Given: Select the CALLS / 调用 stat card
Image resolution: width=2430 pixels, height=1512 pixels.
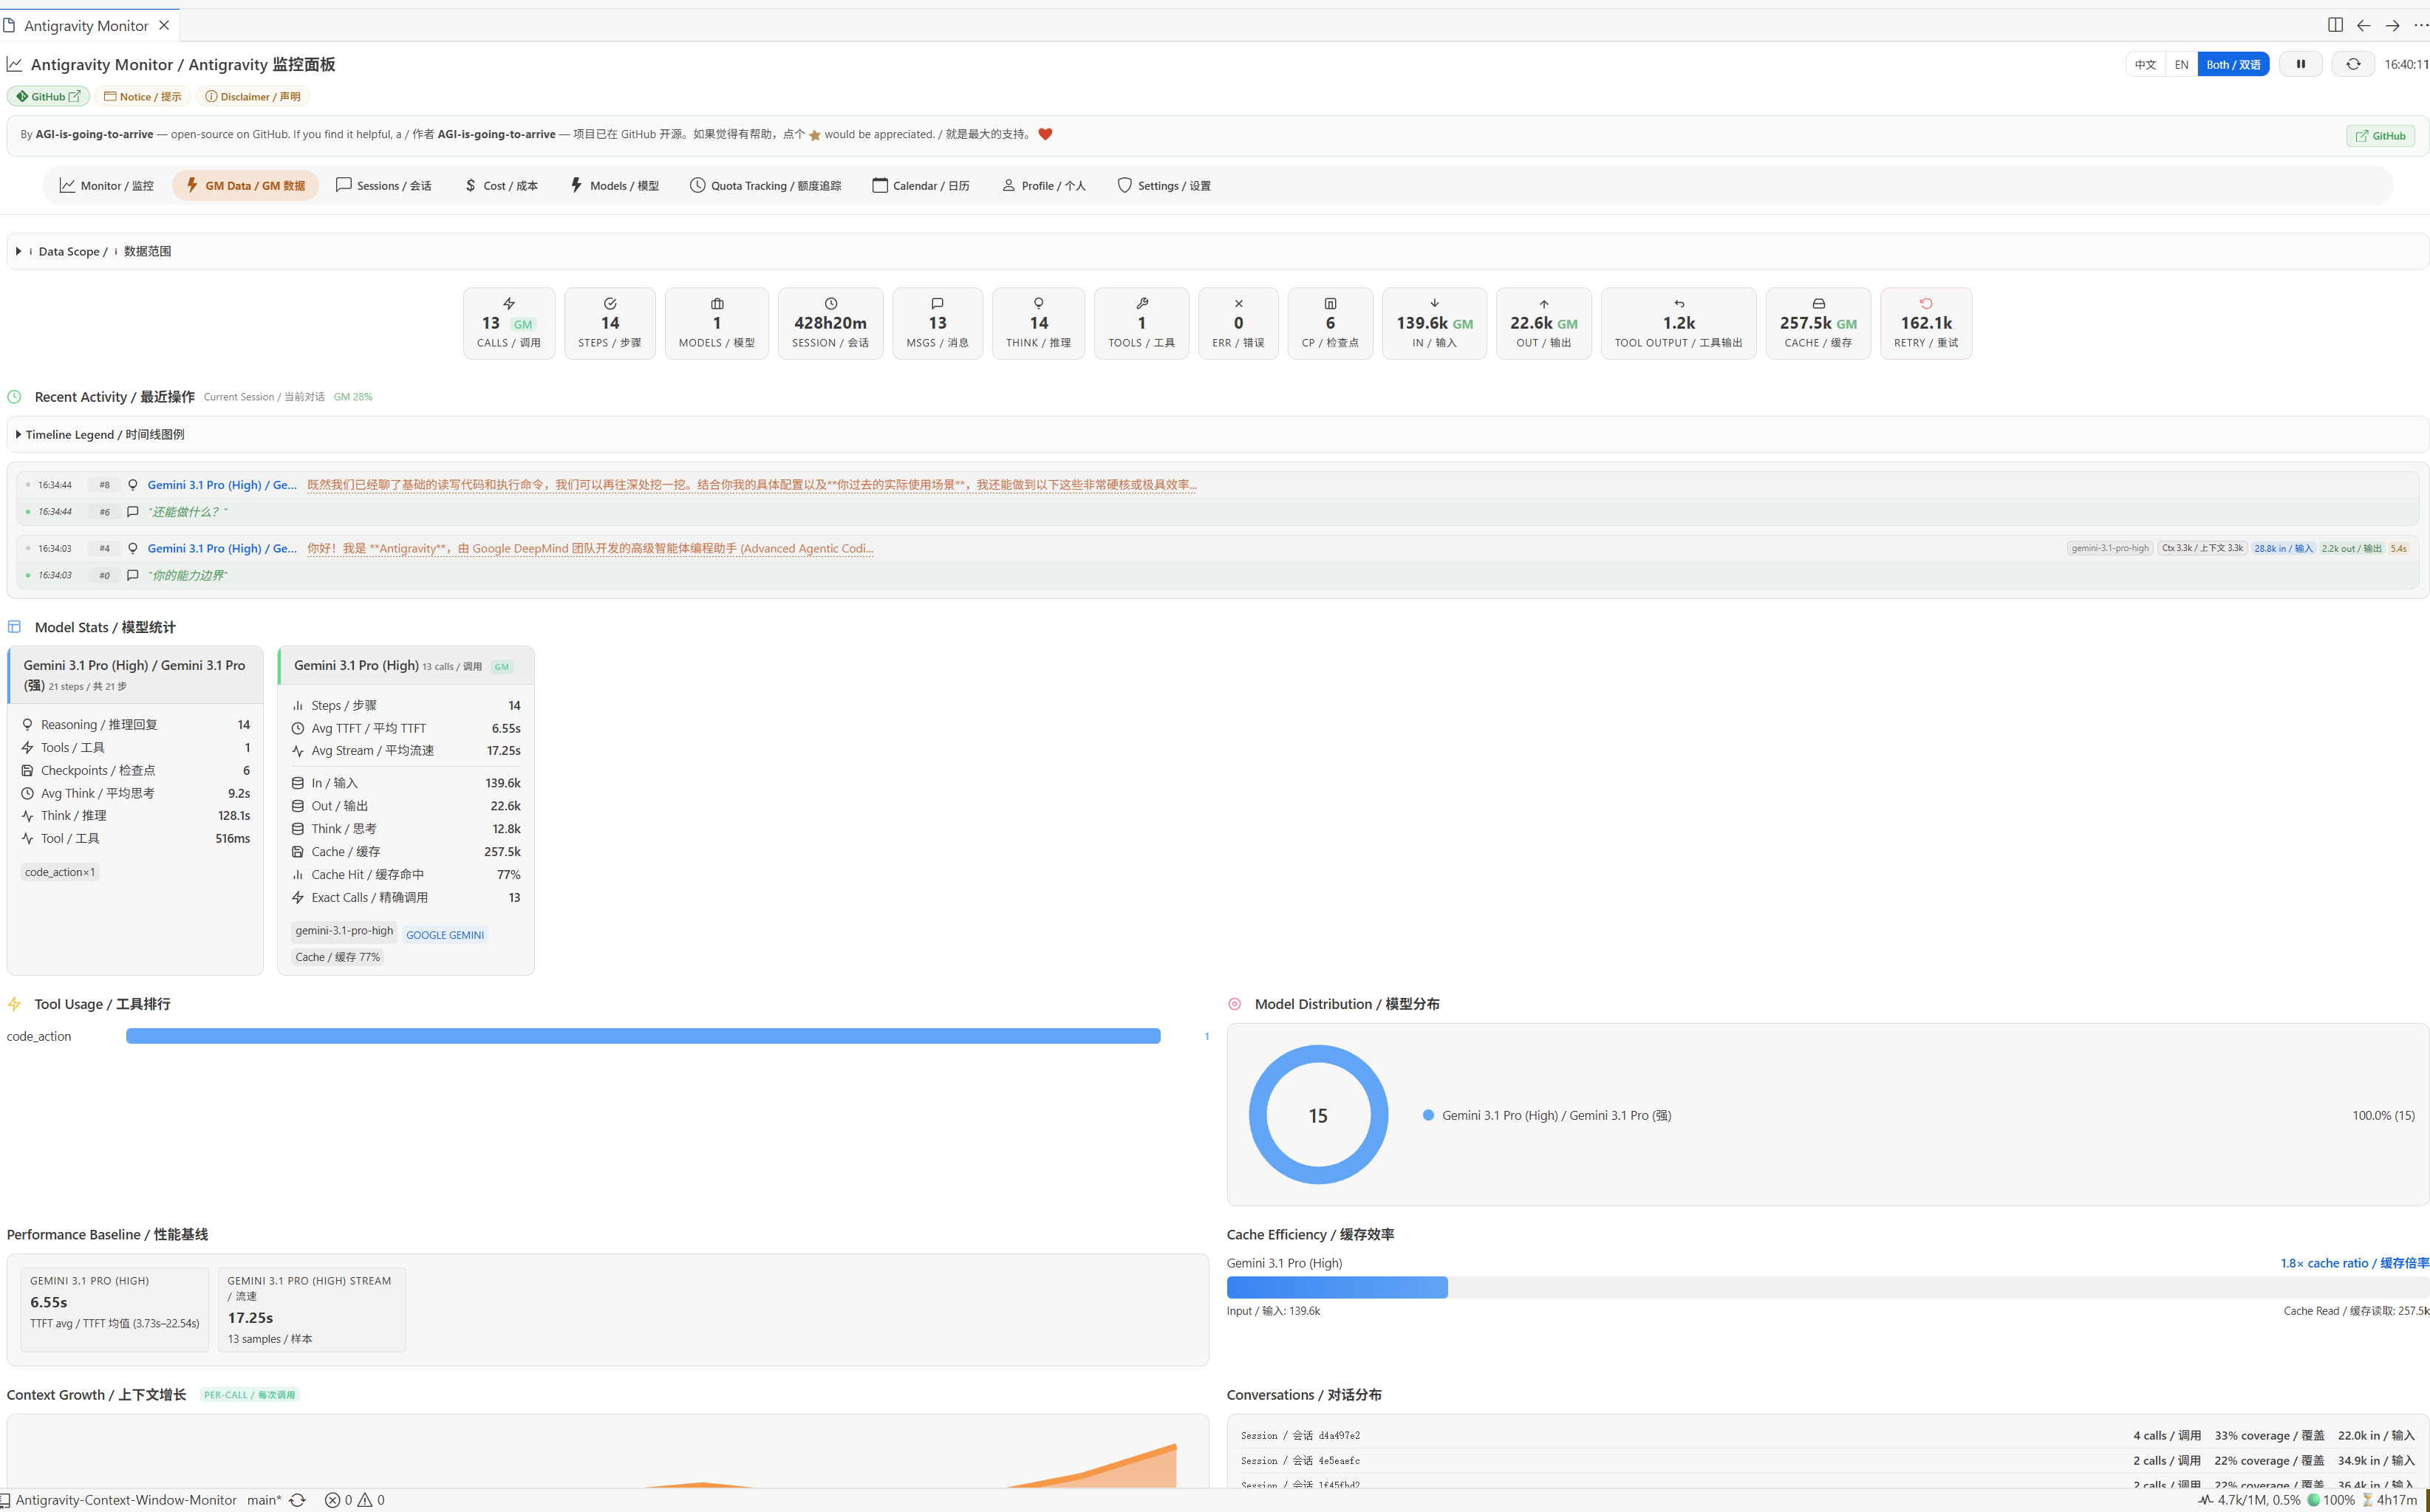Looking at the screenshot, I should pyautogui.click(x=509, y=323).
